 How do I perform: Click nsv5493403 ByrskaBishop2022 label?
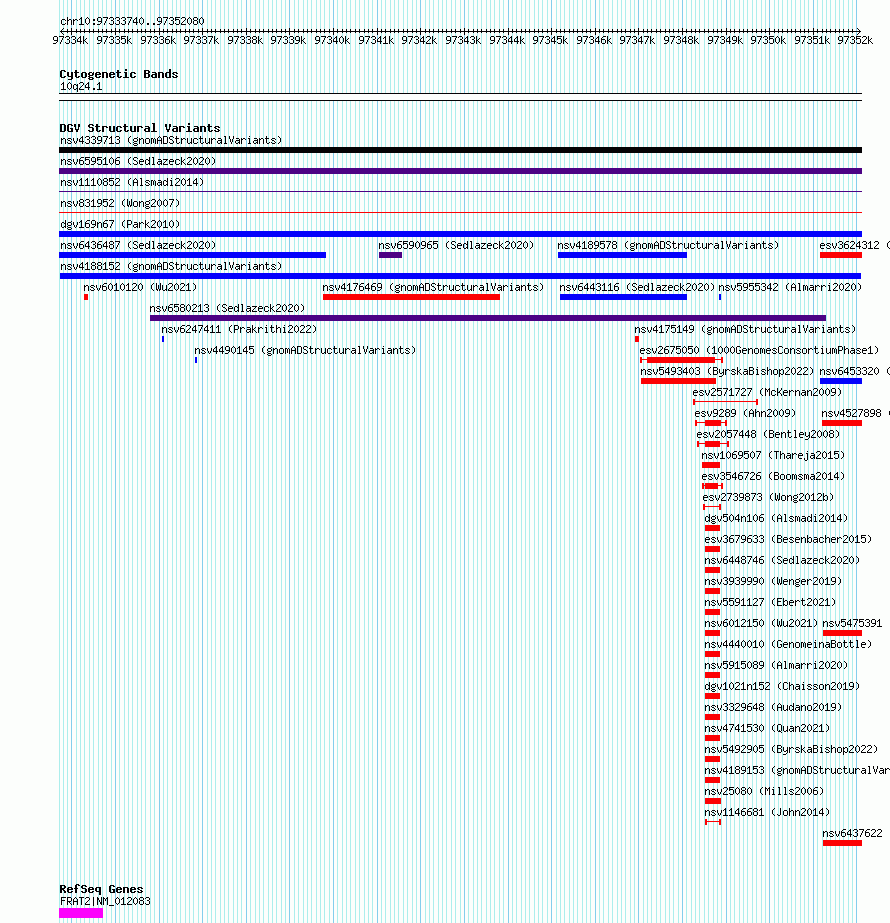pyautogui.click(x=727, y=371)
